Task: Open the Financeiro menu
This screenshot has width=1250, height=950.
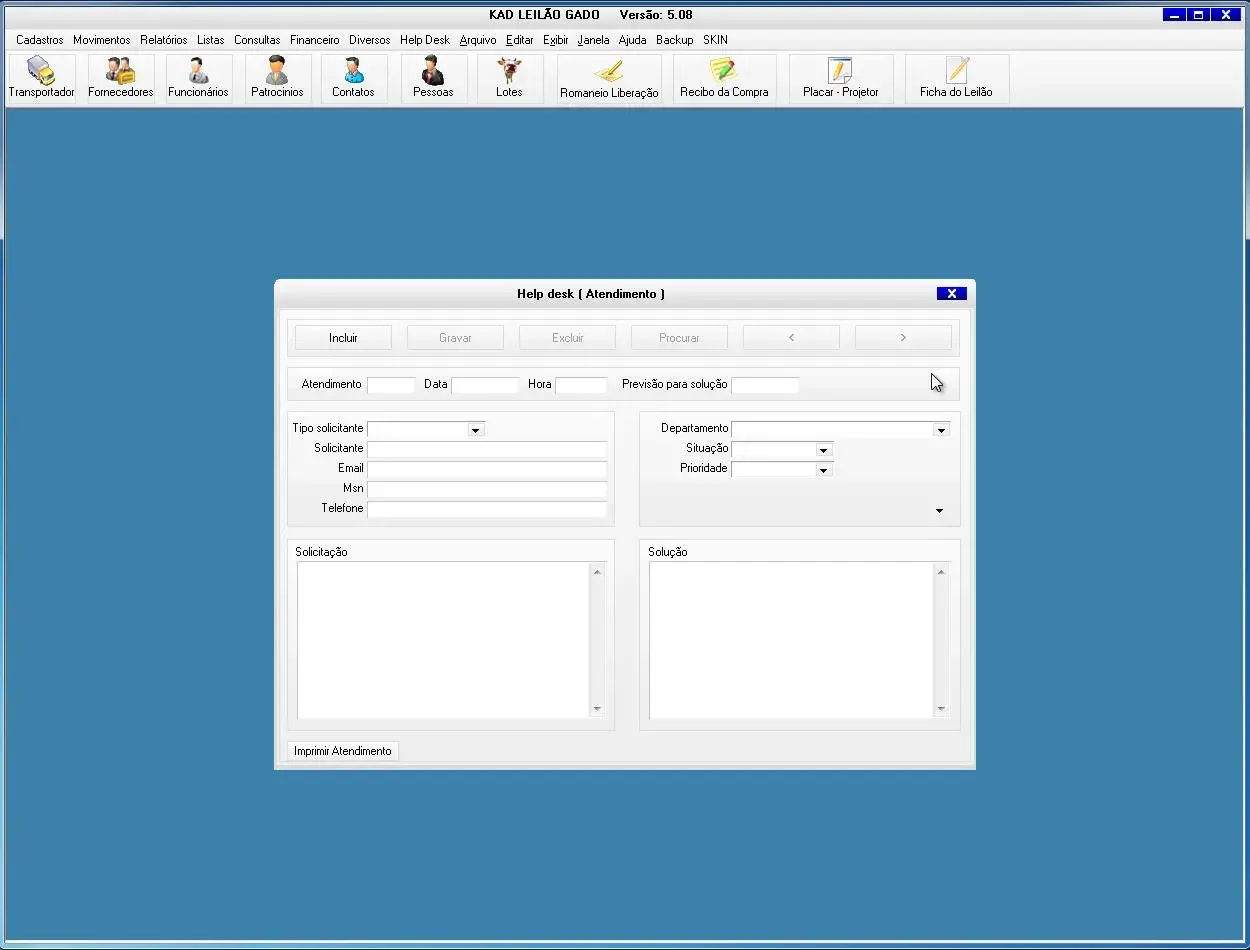Action: (315, 40)
